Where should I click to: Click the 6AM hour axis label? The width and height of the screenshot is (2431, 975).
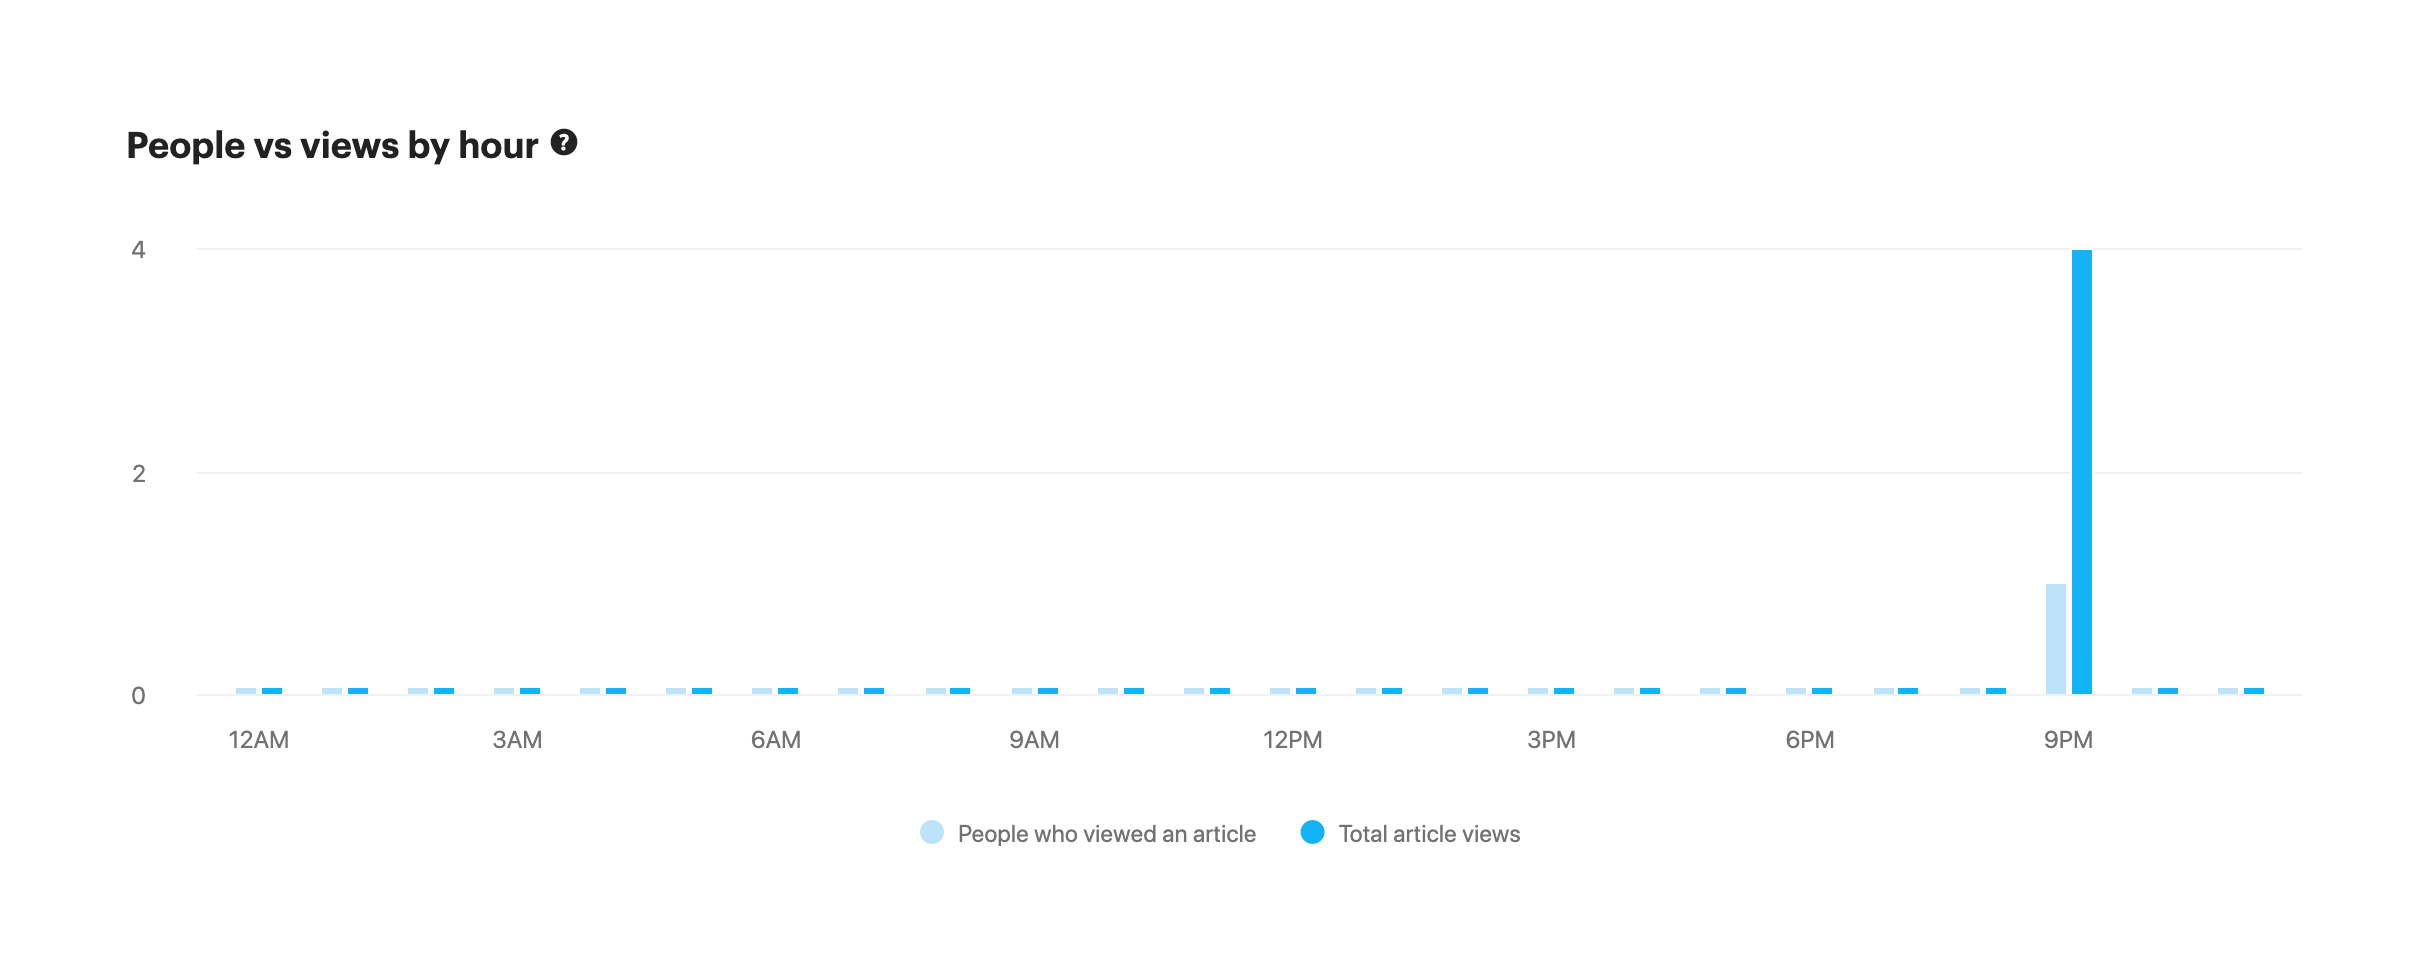pyautogui.click(x=776, y=740)
